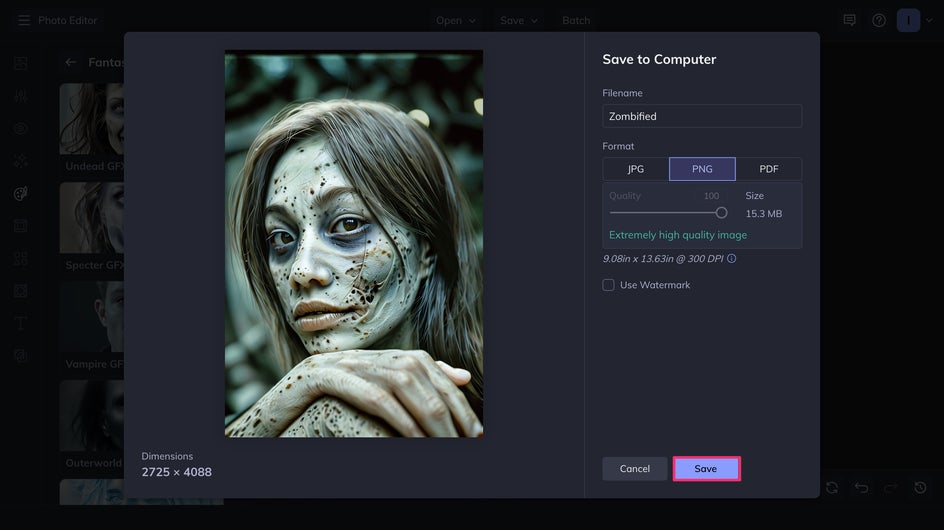Click the Quality slider handle

click(721, 213)
